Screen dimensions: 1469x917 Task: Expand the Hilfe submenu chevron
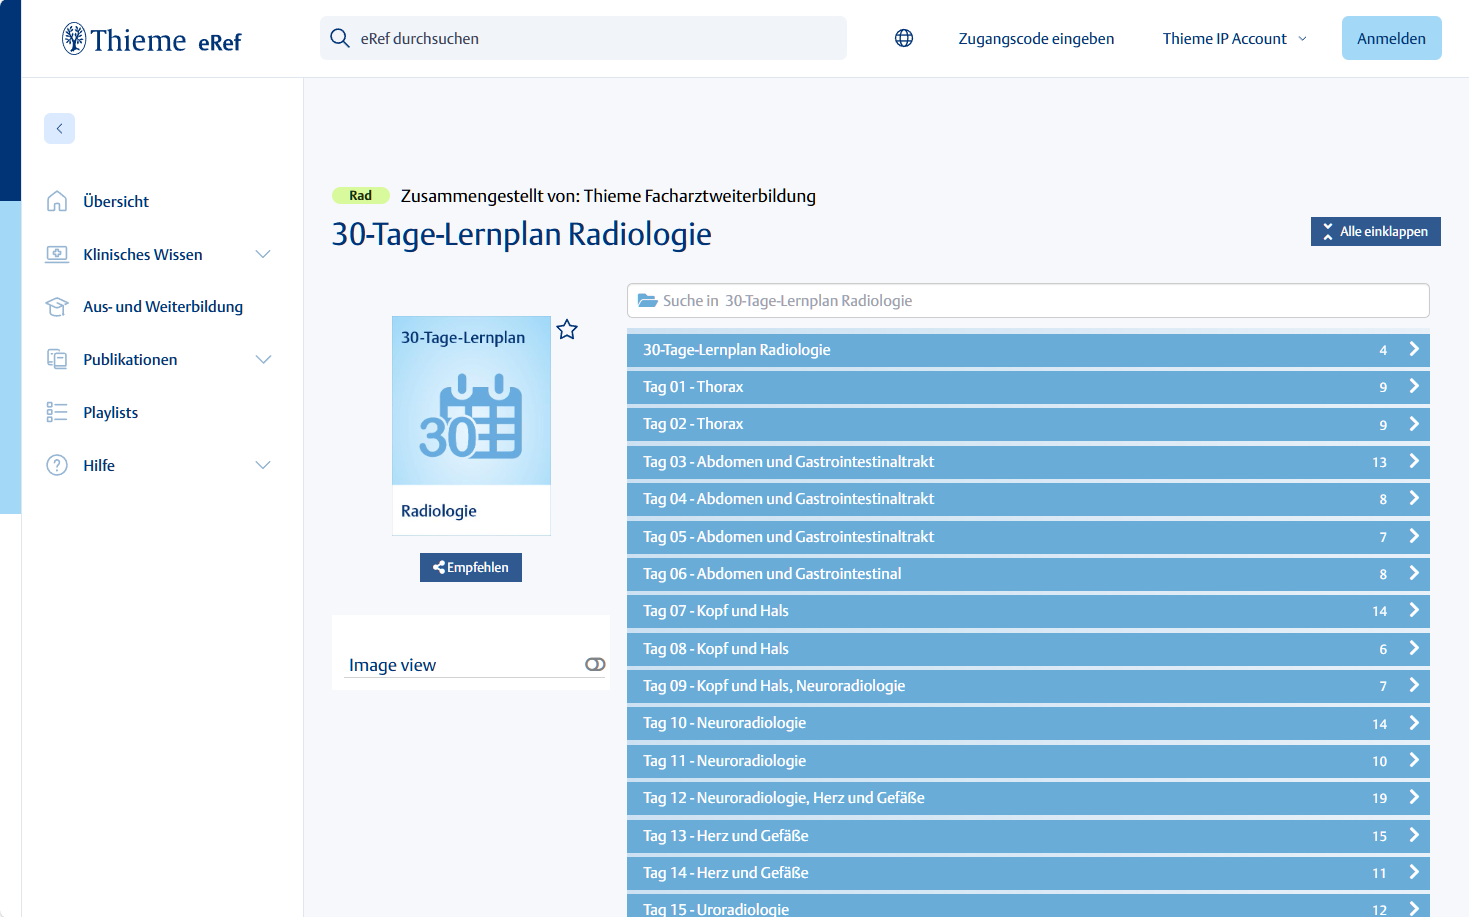(x=263, y=465)
